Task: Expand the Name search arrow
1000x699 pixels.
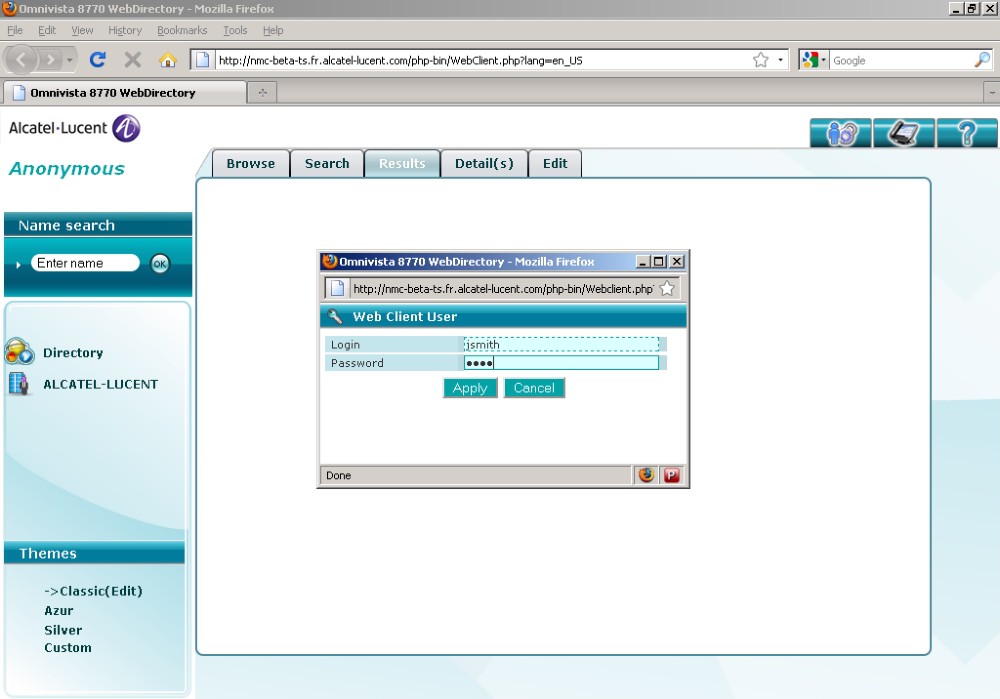Action: 18,263
